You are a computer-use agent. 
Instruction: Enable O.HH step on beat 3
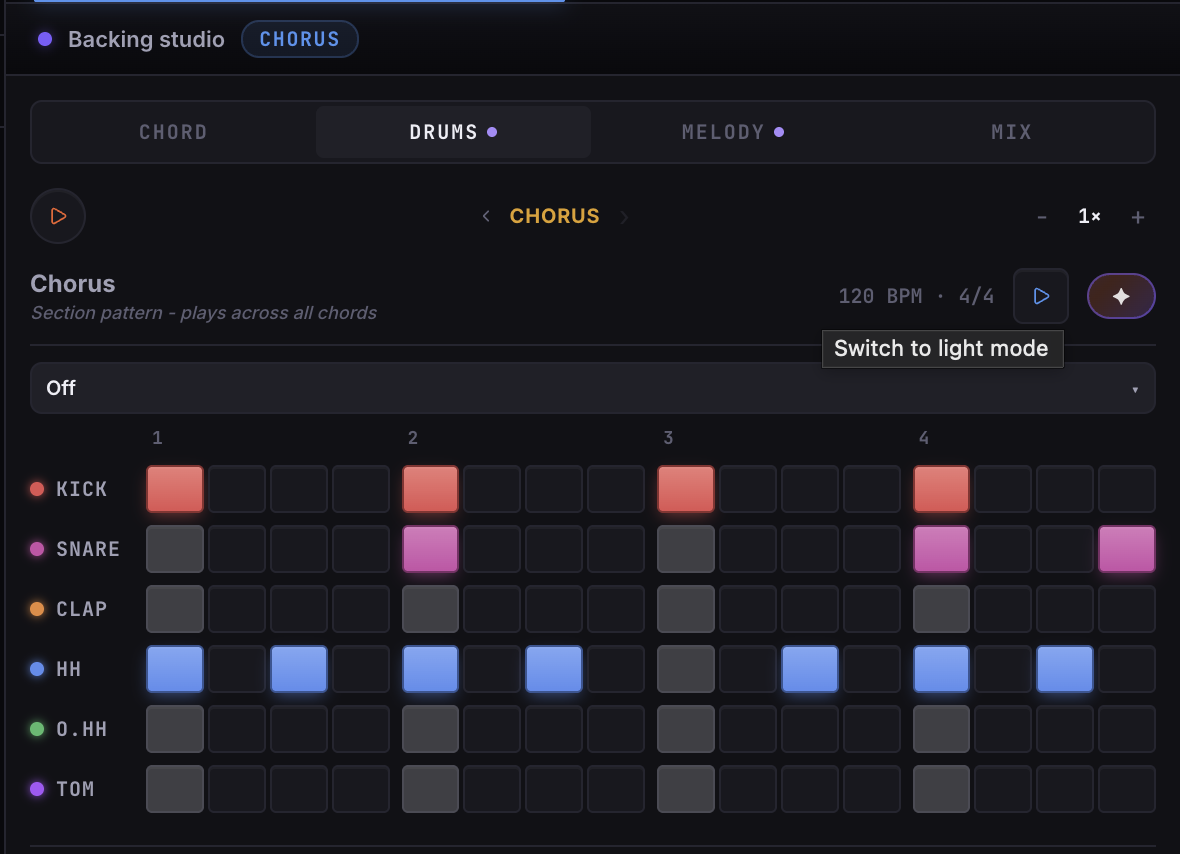point(686,729)
